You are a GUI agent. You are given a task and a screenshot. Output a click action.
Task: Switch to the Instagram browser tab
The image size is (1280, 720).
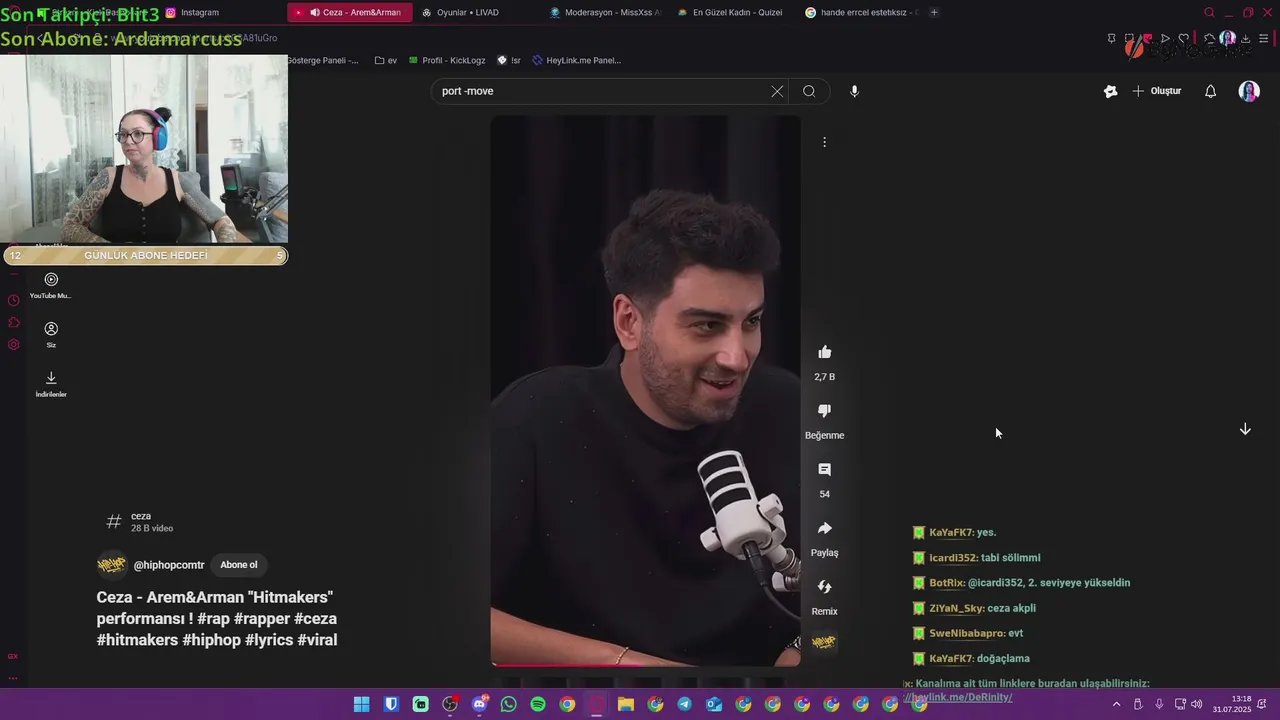pos(192,12)
